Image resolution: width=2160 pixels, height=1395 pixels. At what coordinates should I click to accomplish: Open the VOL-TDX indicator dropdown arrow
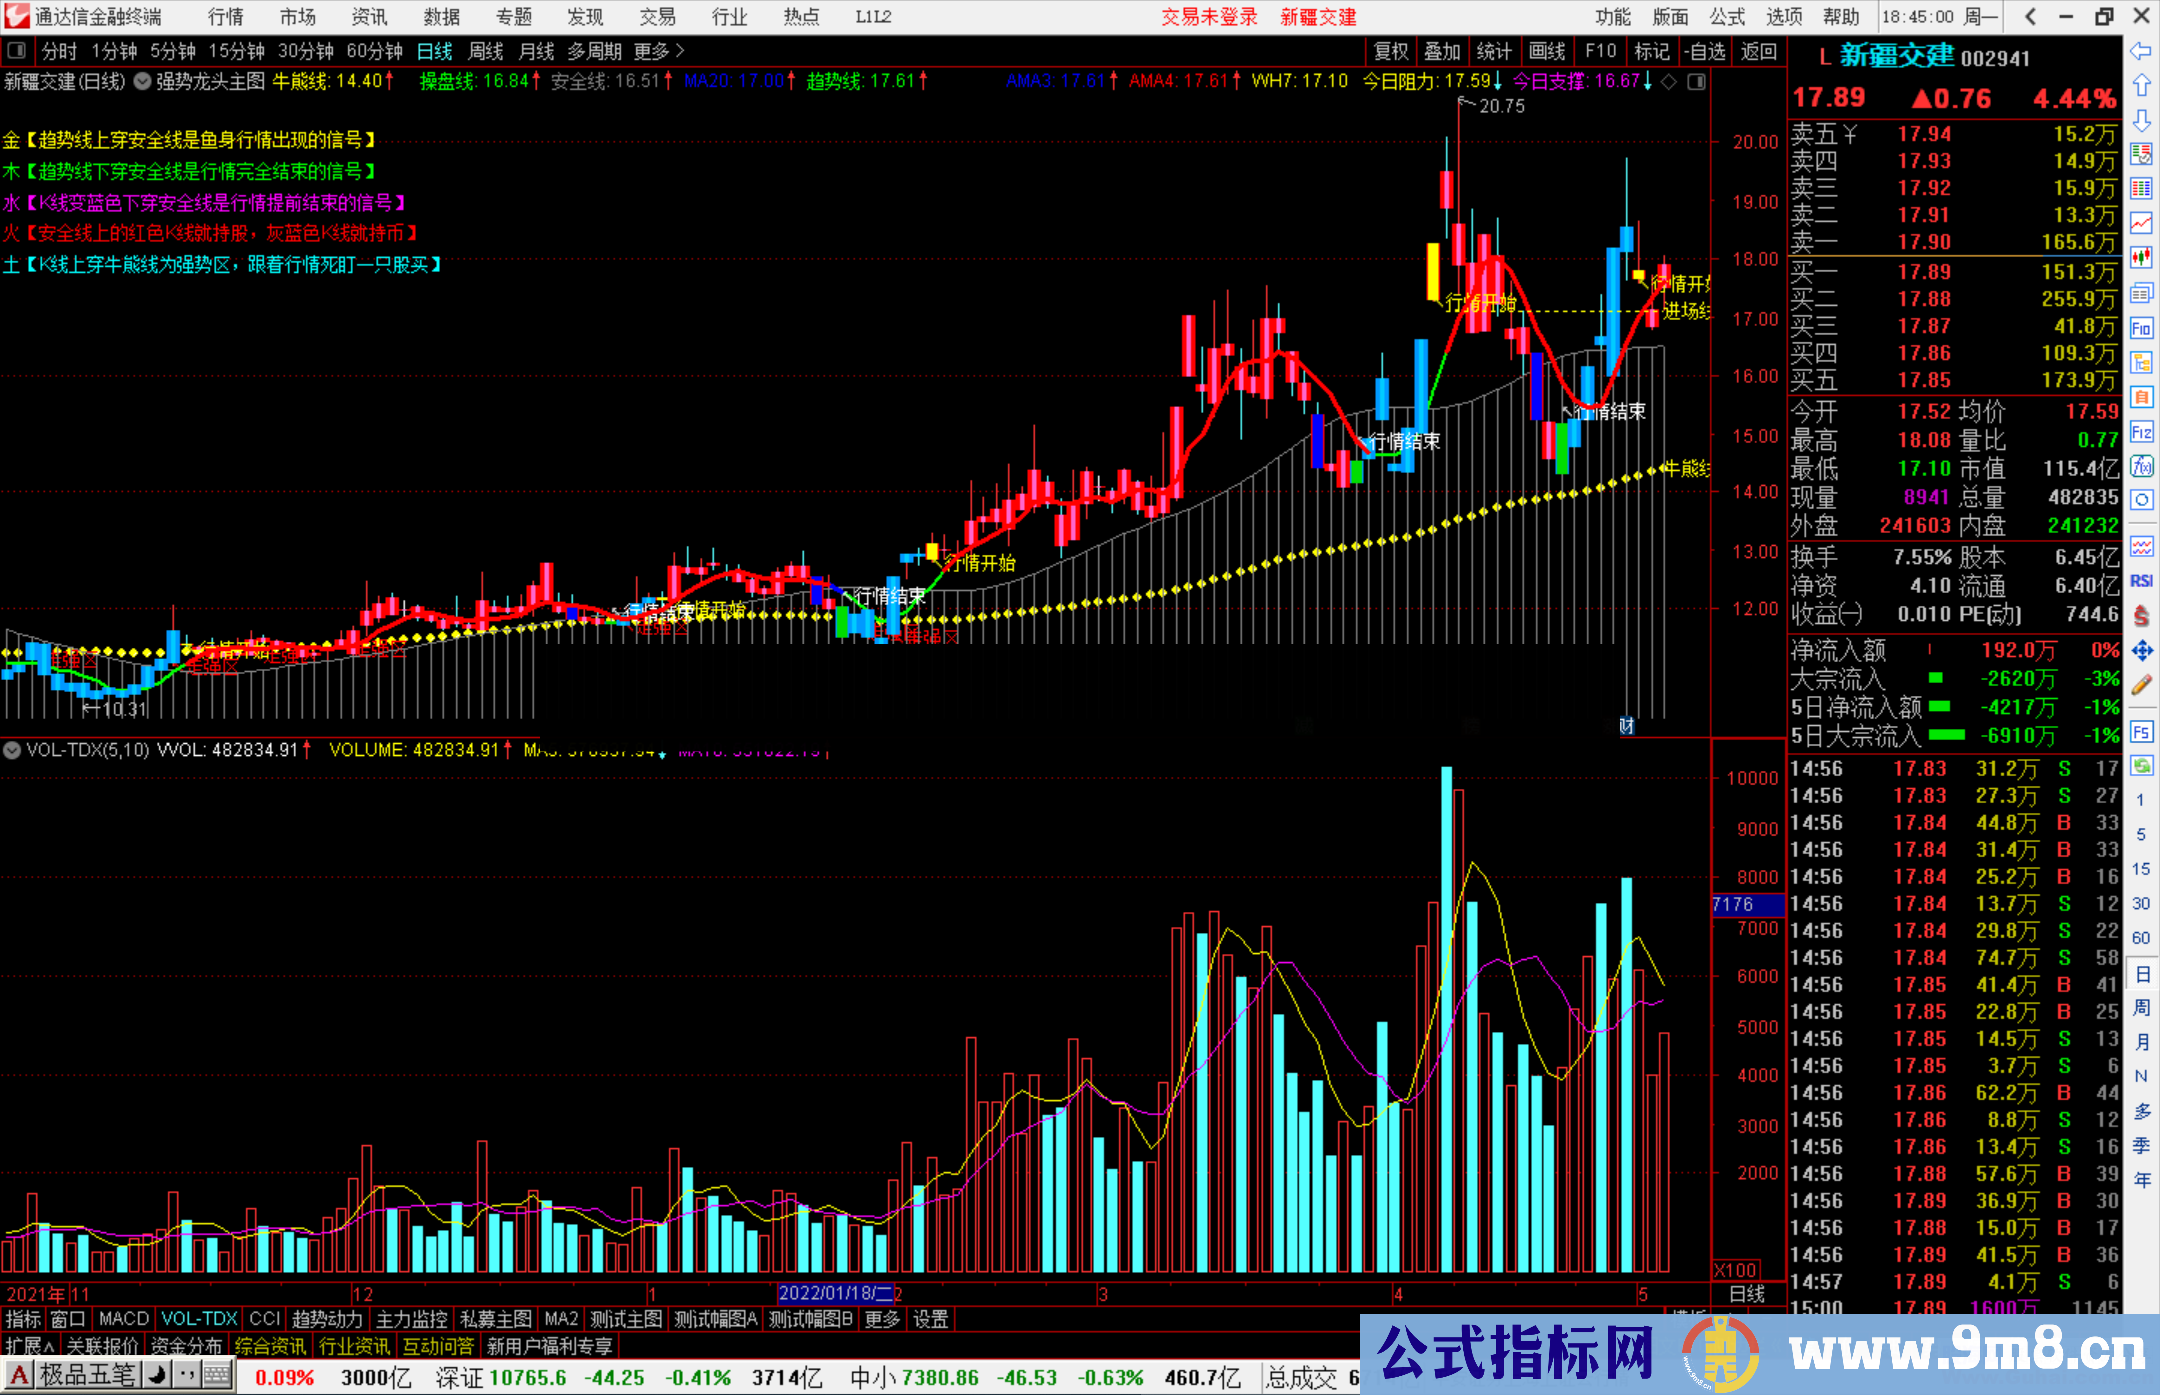pyautogui.click(x=12, y=749)
